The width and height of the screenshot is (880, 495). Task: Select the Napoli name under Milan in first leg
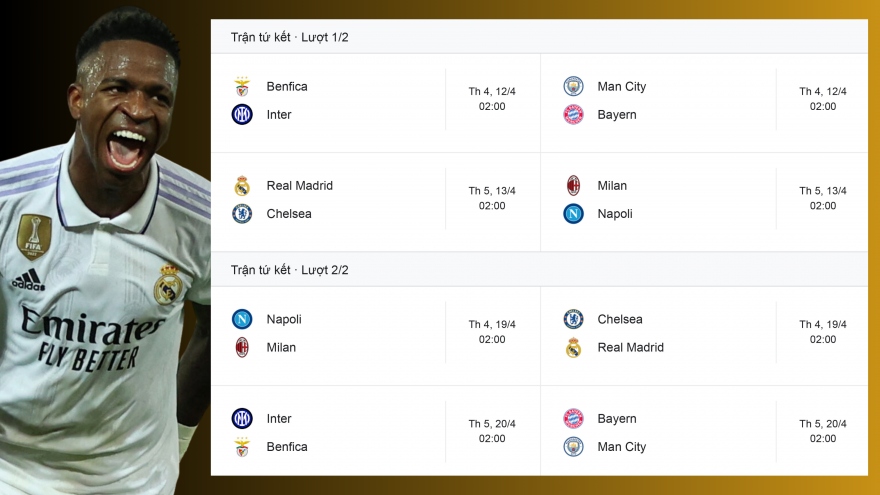coord(615,214)
